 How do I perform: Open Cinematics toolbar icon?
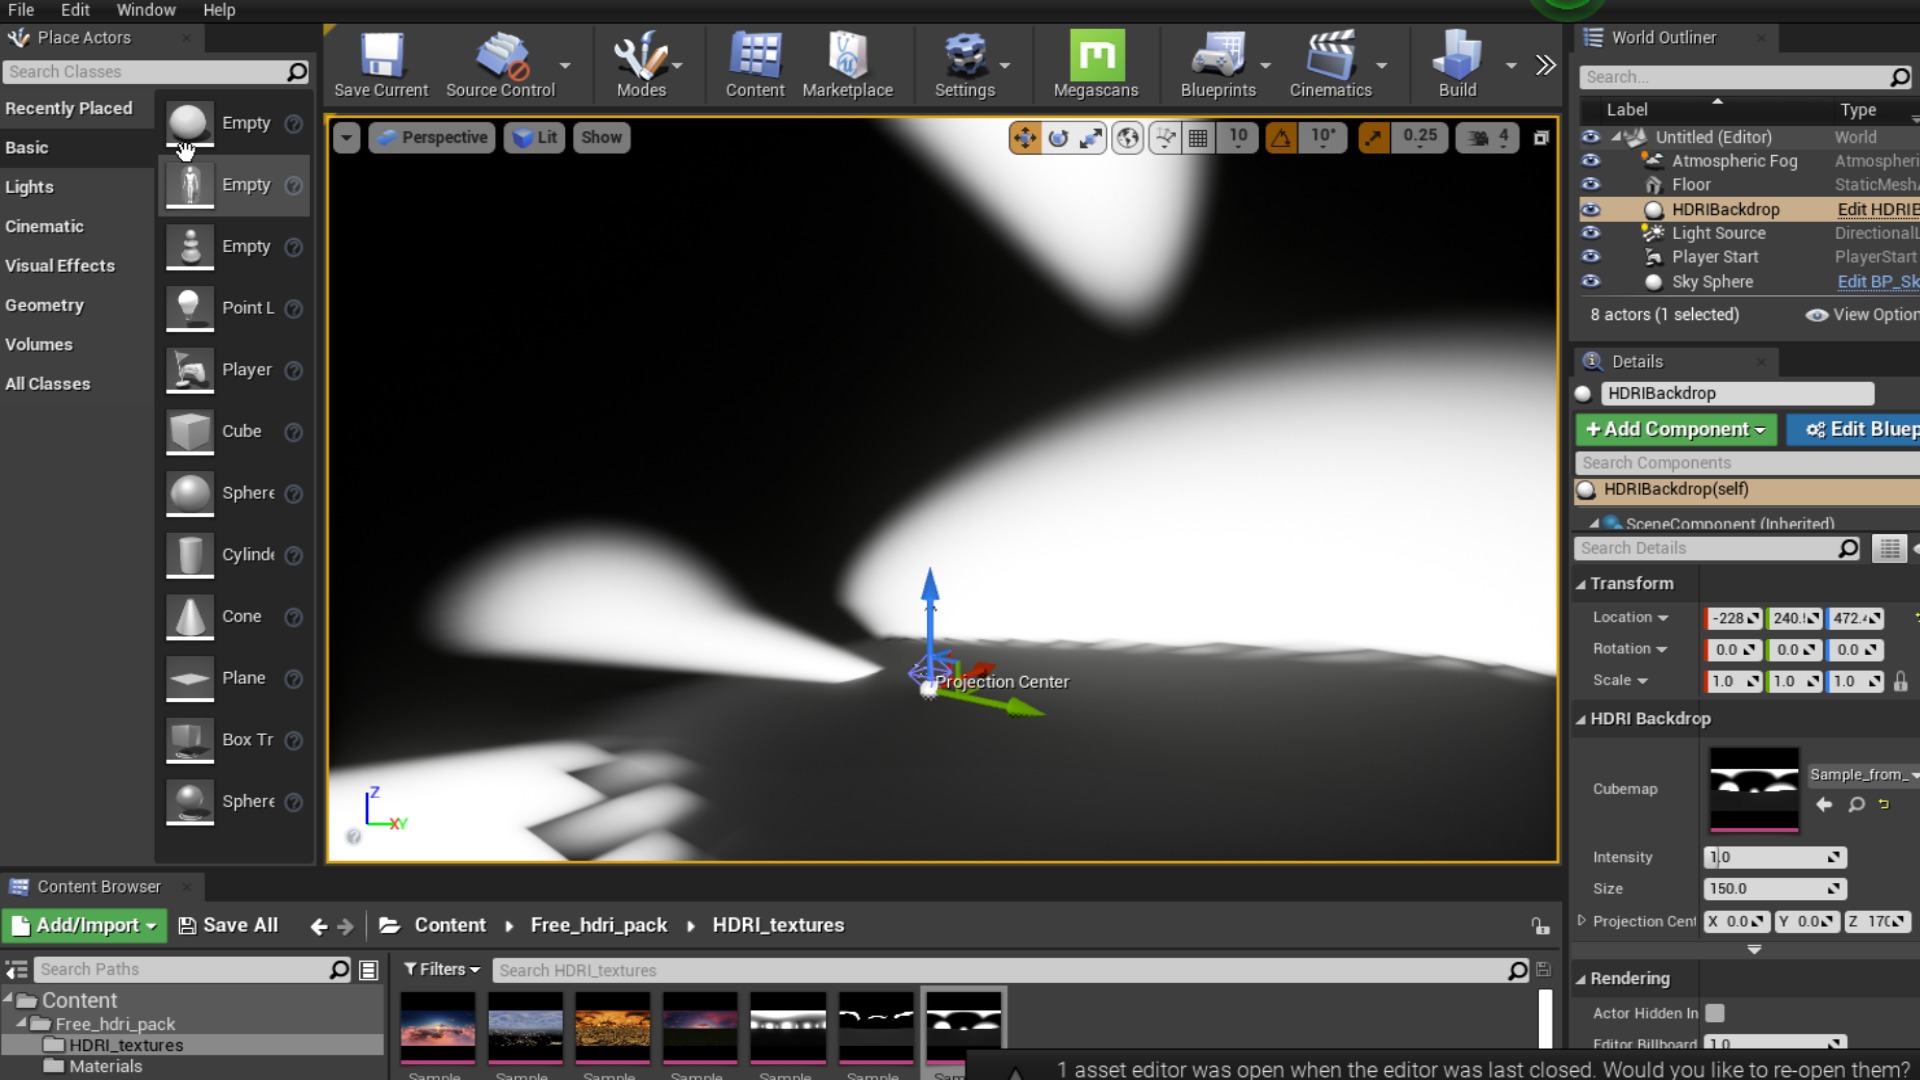coord(1330,64)
